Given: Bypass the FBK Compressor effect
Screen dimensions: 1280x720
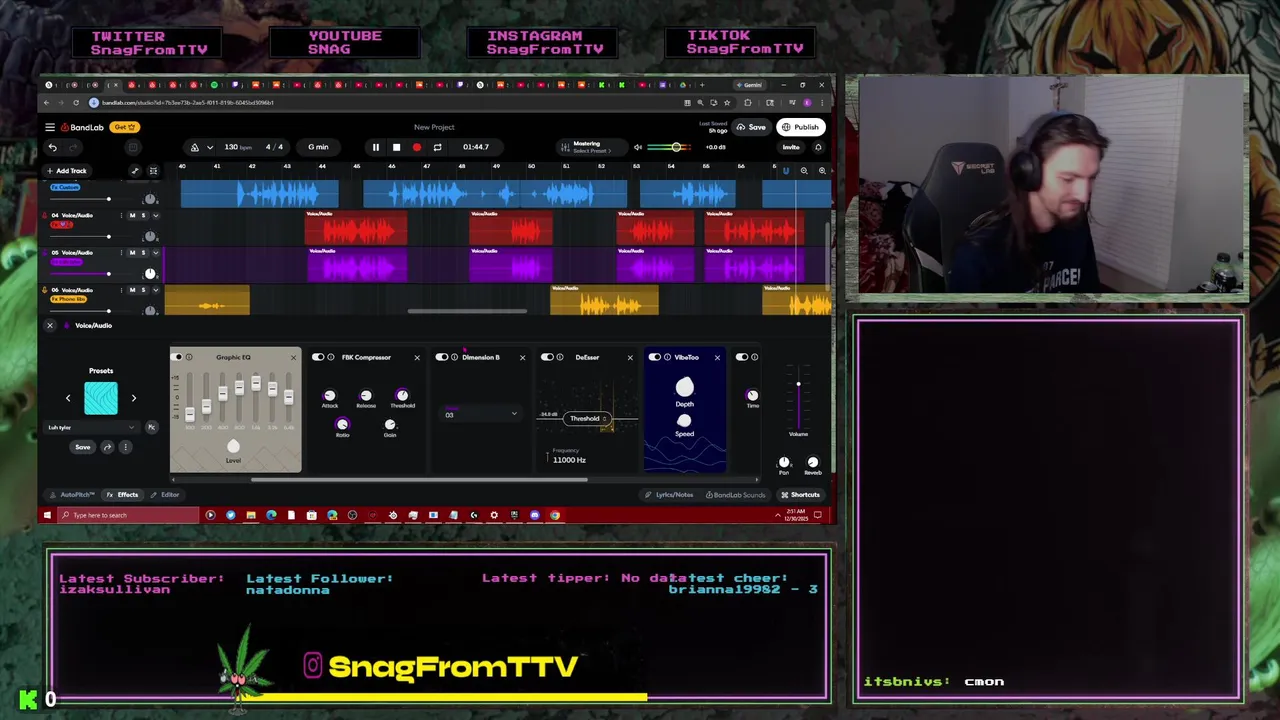Looking at the screenshot, I should (x=318, y=357).
